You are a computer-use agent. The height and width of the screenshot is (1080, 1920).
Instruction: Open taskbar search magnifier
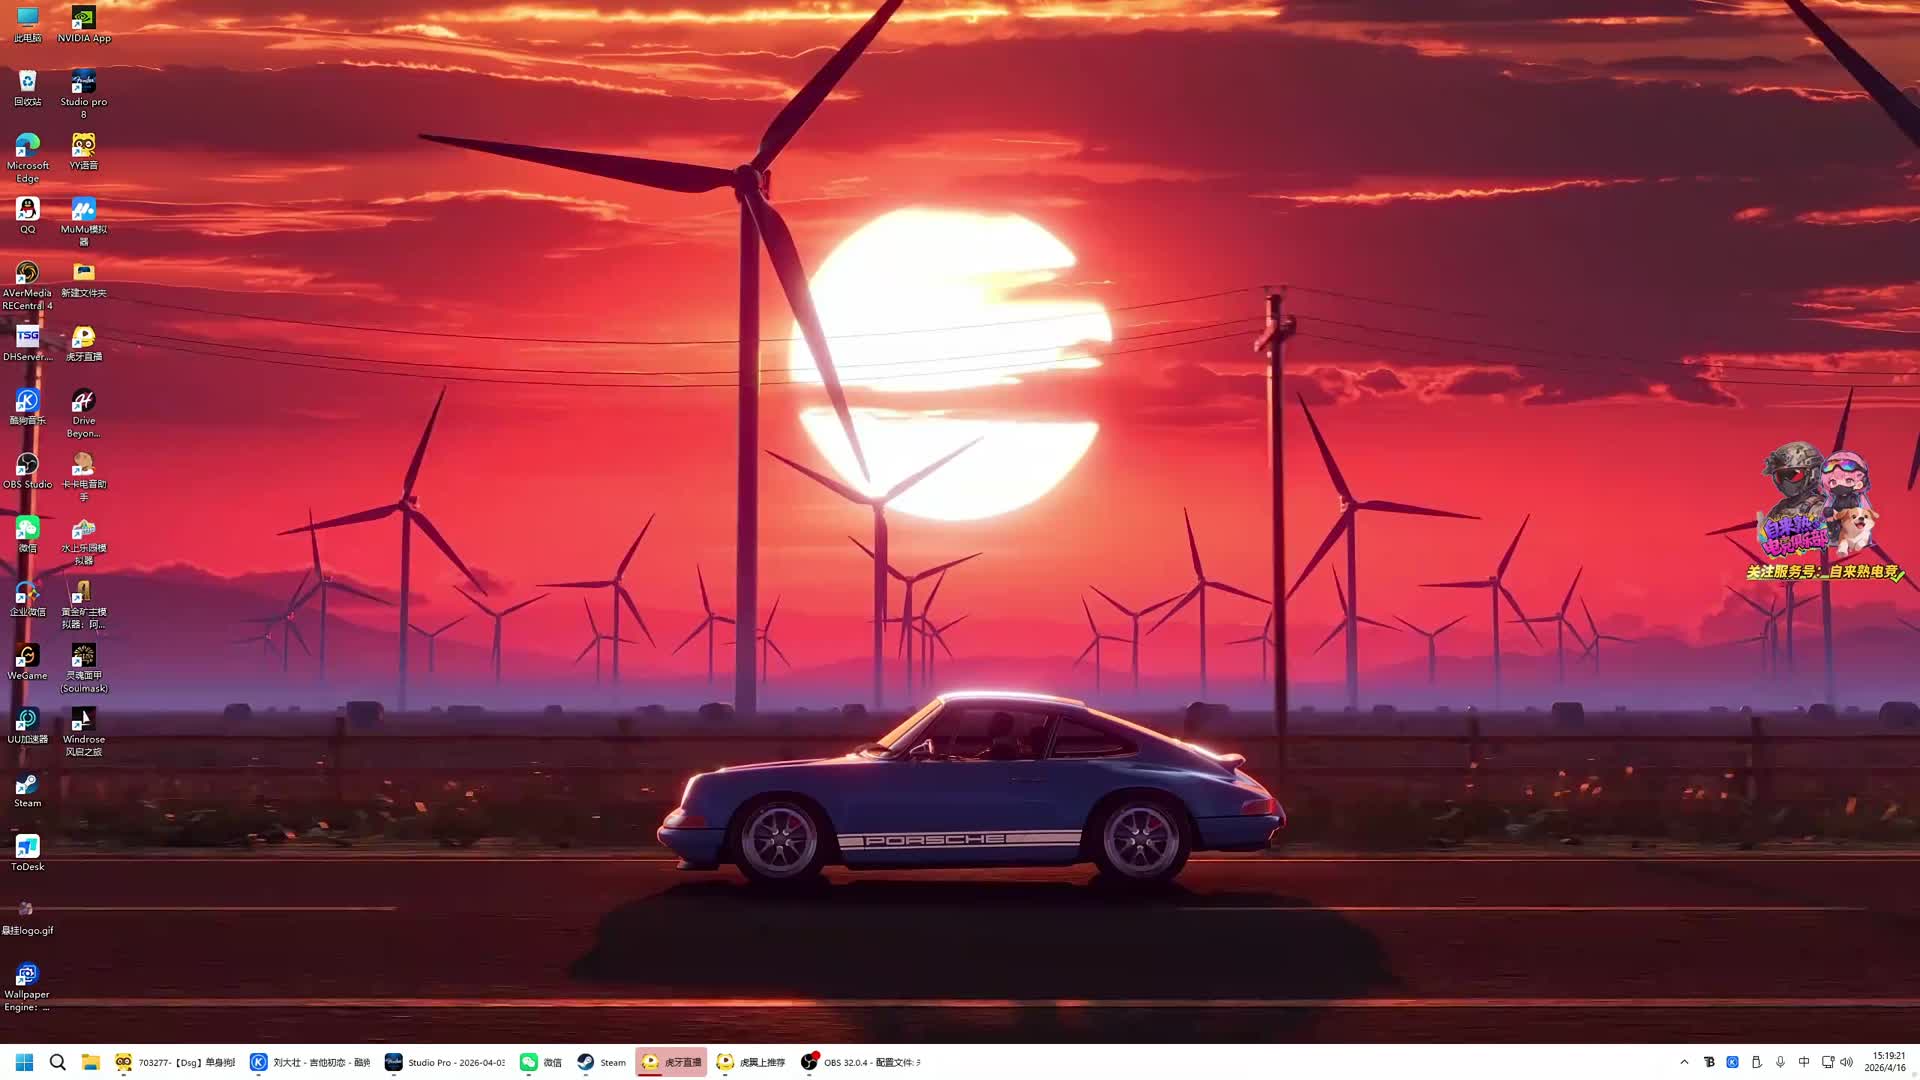pyautogui.click(x=57, y=1062)
